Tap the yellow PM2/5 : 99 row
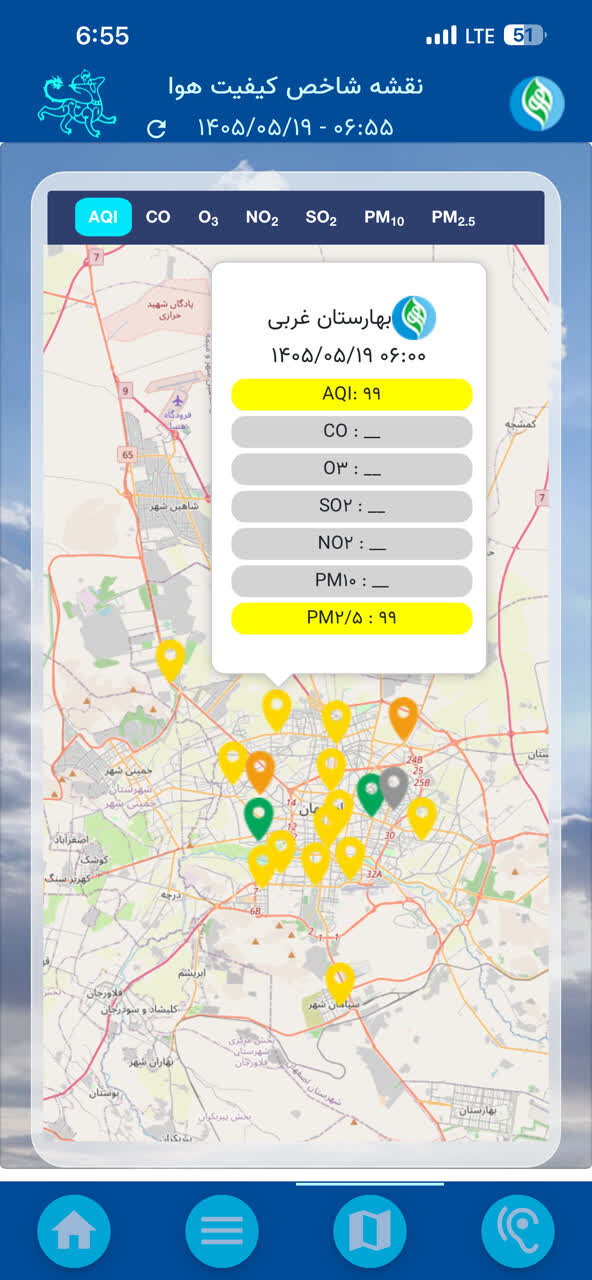The width and height of the screenshot is (592, 1280). [352, 618]
